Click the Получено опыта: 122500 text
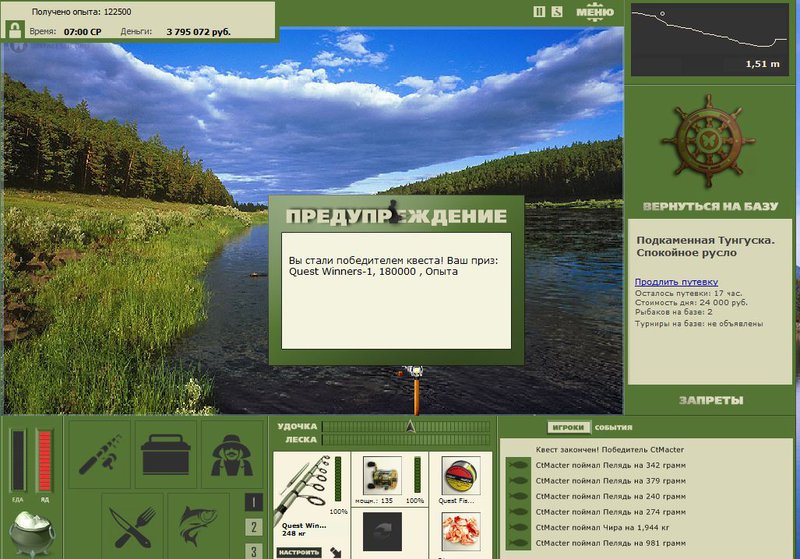The height and width of the screenshot is (559, 800). click(x=82, y=11)
